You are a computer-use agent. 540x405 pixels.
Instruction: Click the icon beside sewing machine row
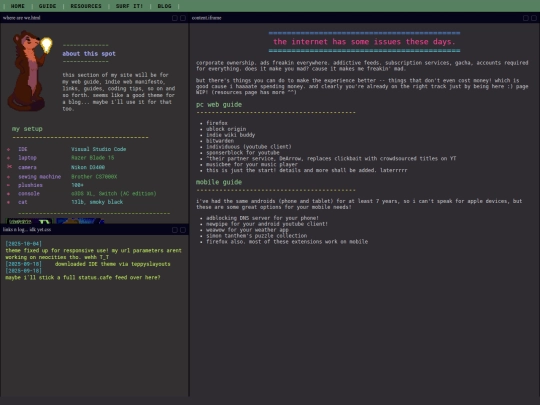(9, 177)
